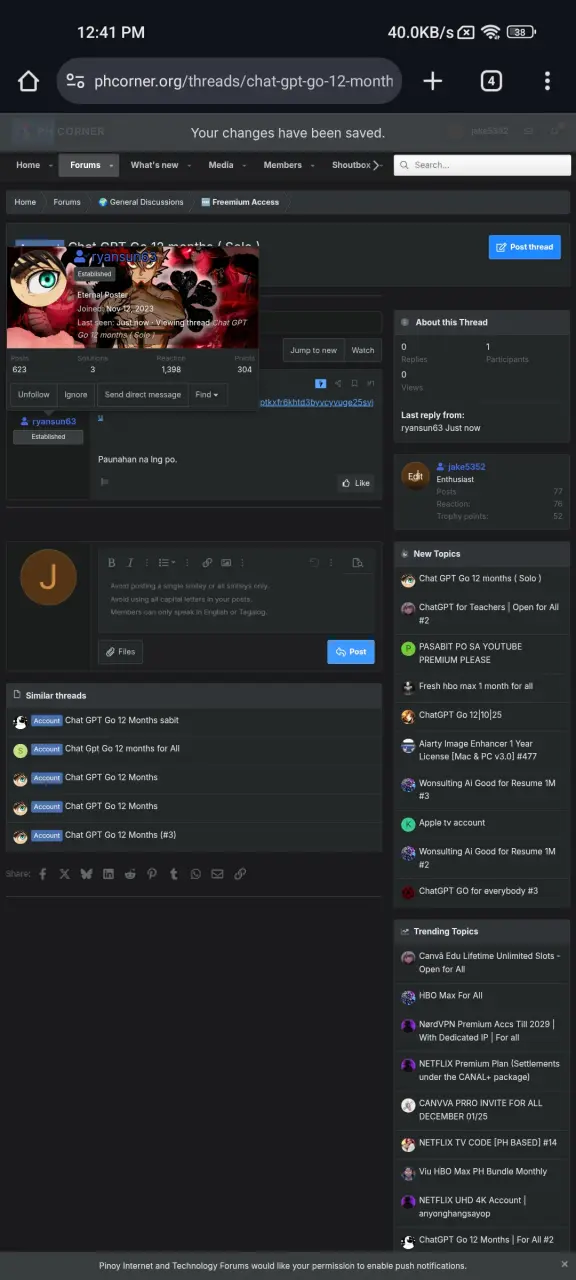Submit the reply with Post button
The image size is (576, 1280).
[351, 652]
